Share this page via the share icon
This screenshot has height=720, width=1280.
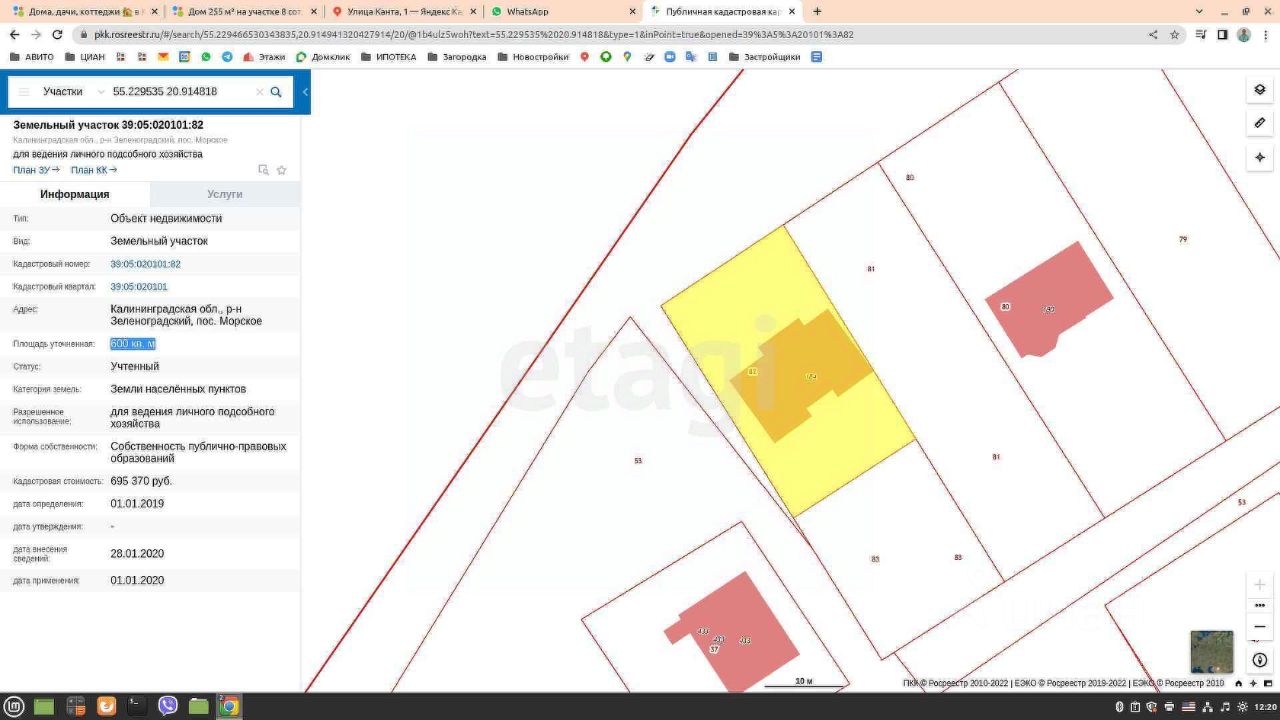click(1153, 34)
